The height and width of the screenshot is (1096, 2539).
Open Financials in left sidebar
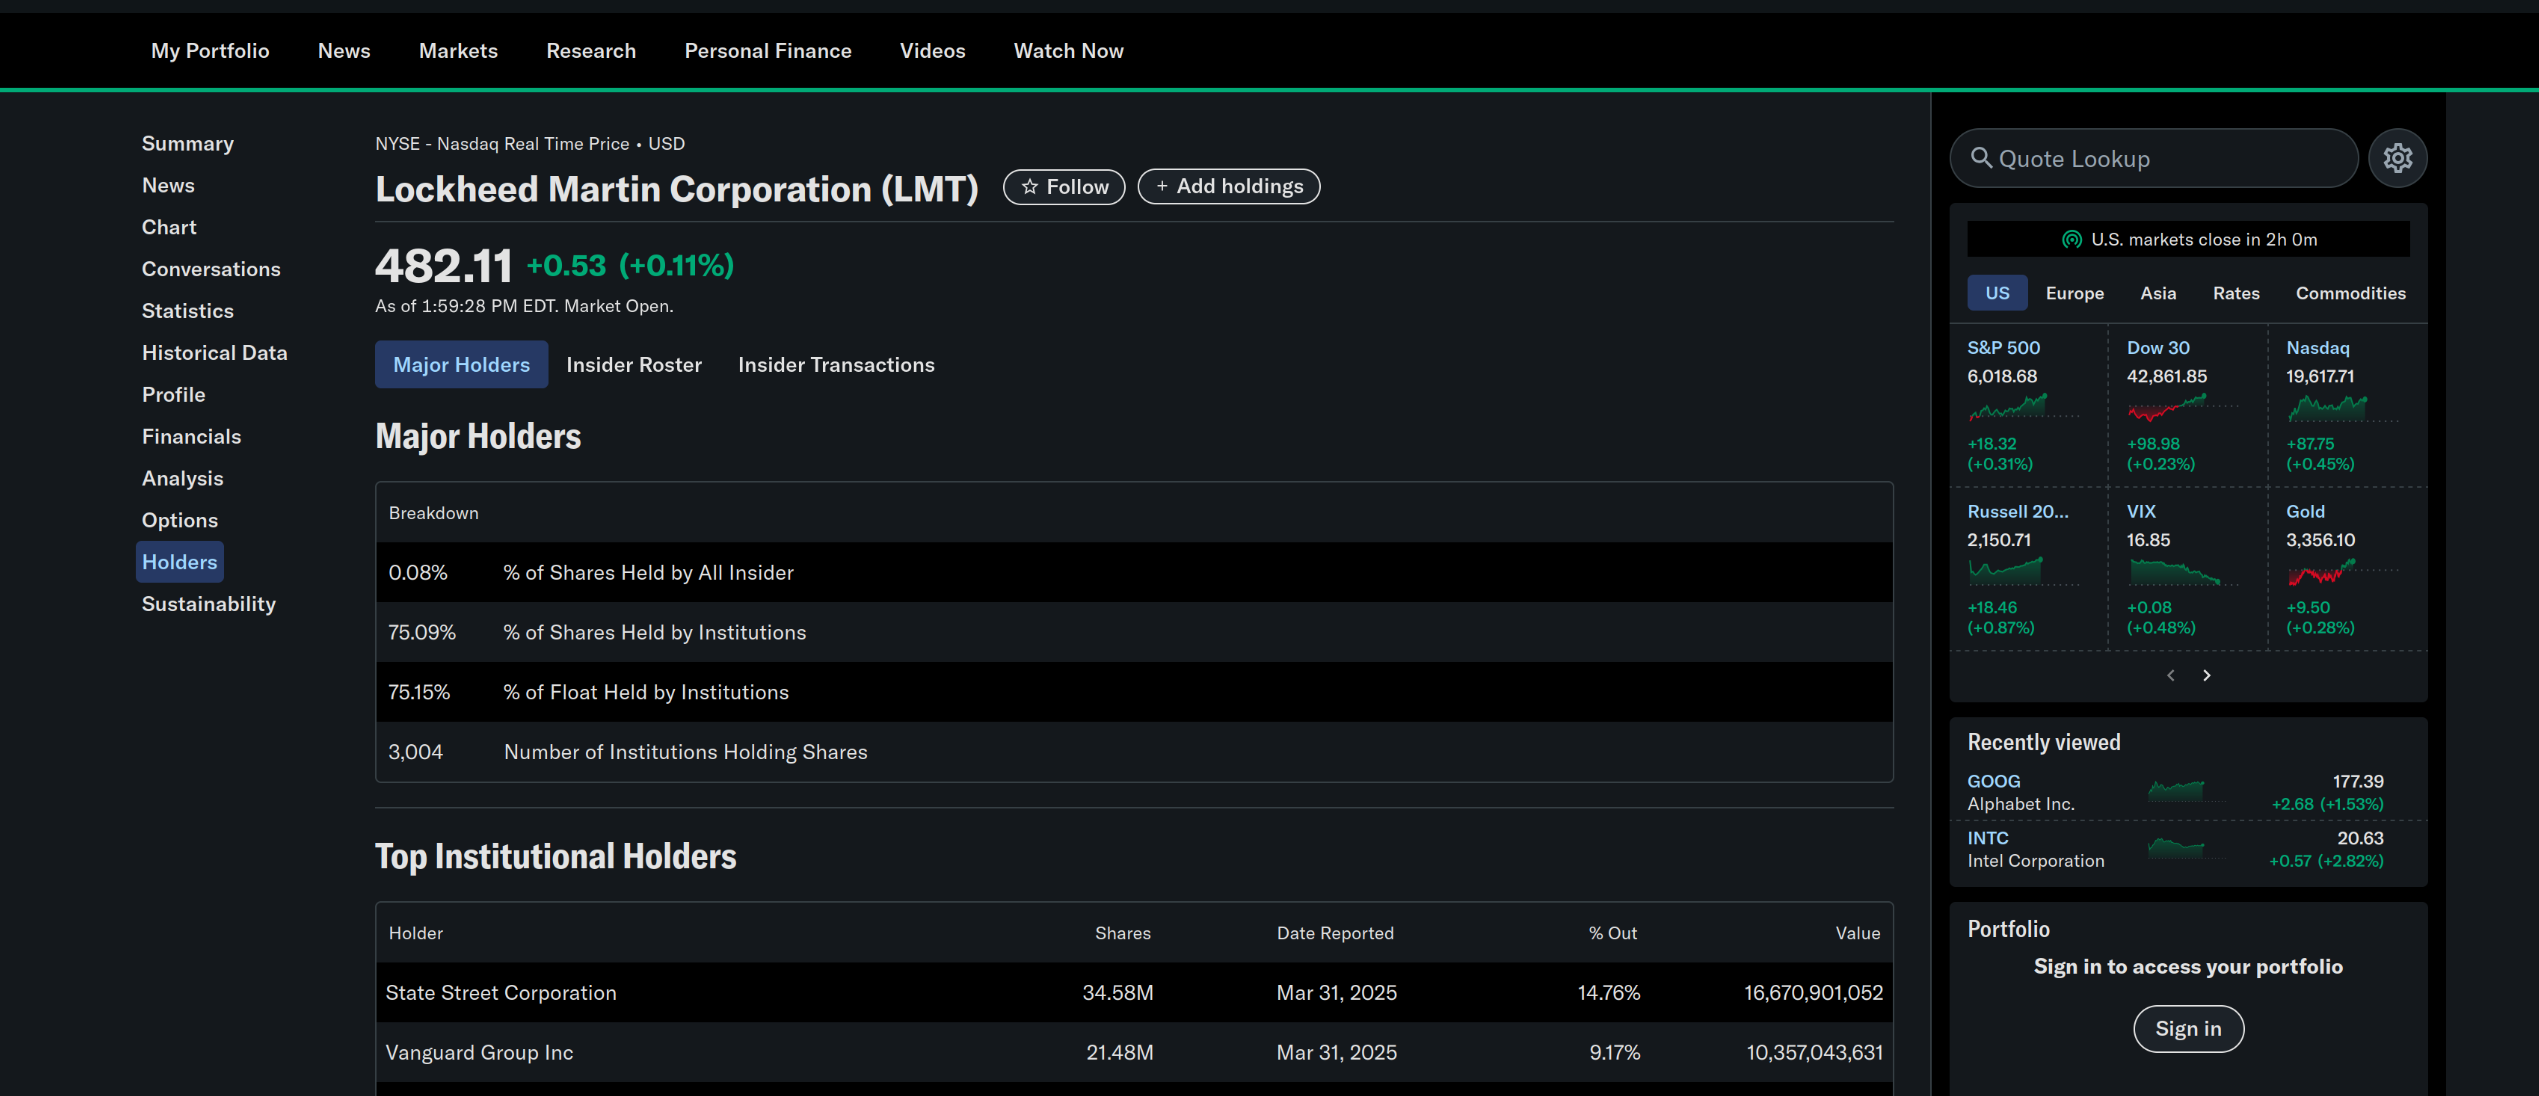pyautogui.click(x=192, y=438)
